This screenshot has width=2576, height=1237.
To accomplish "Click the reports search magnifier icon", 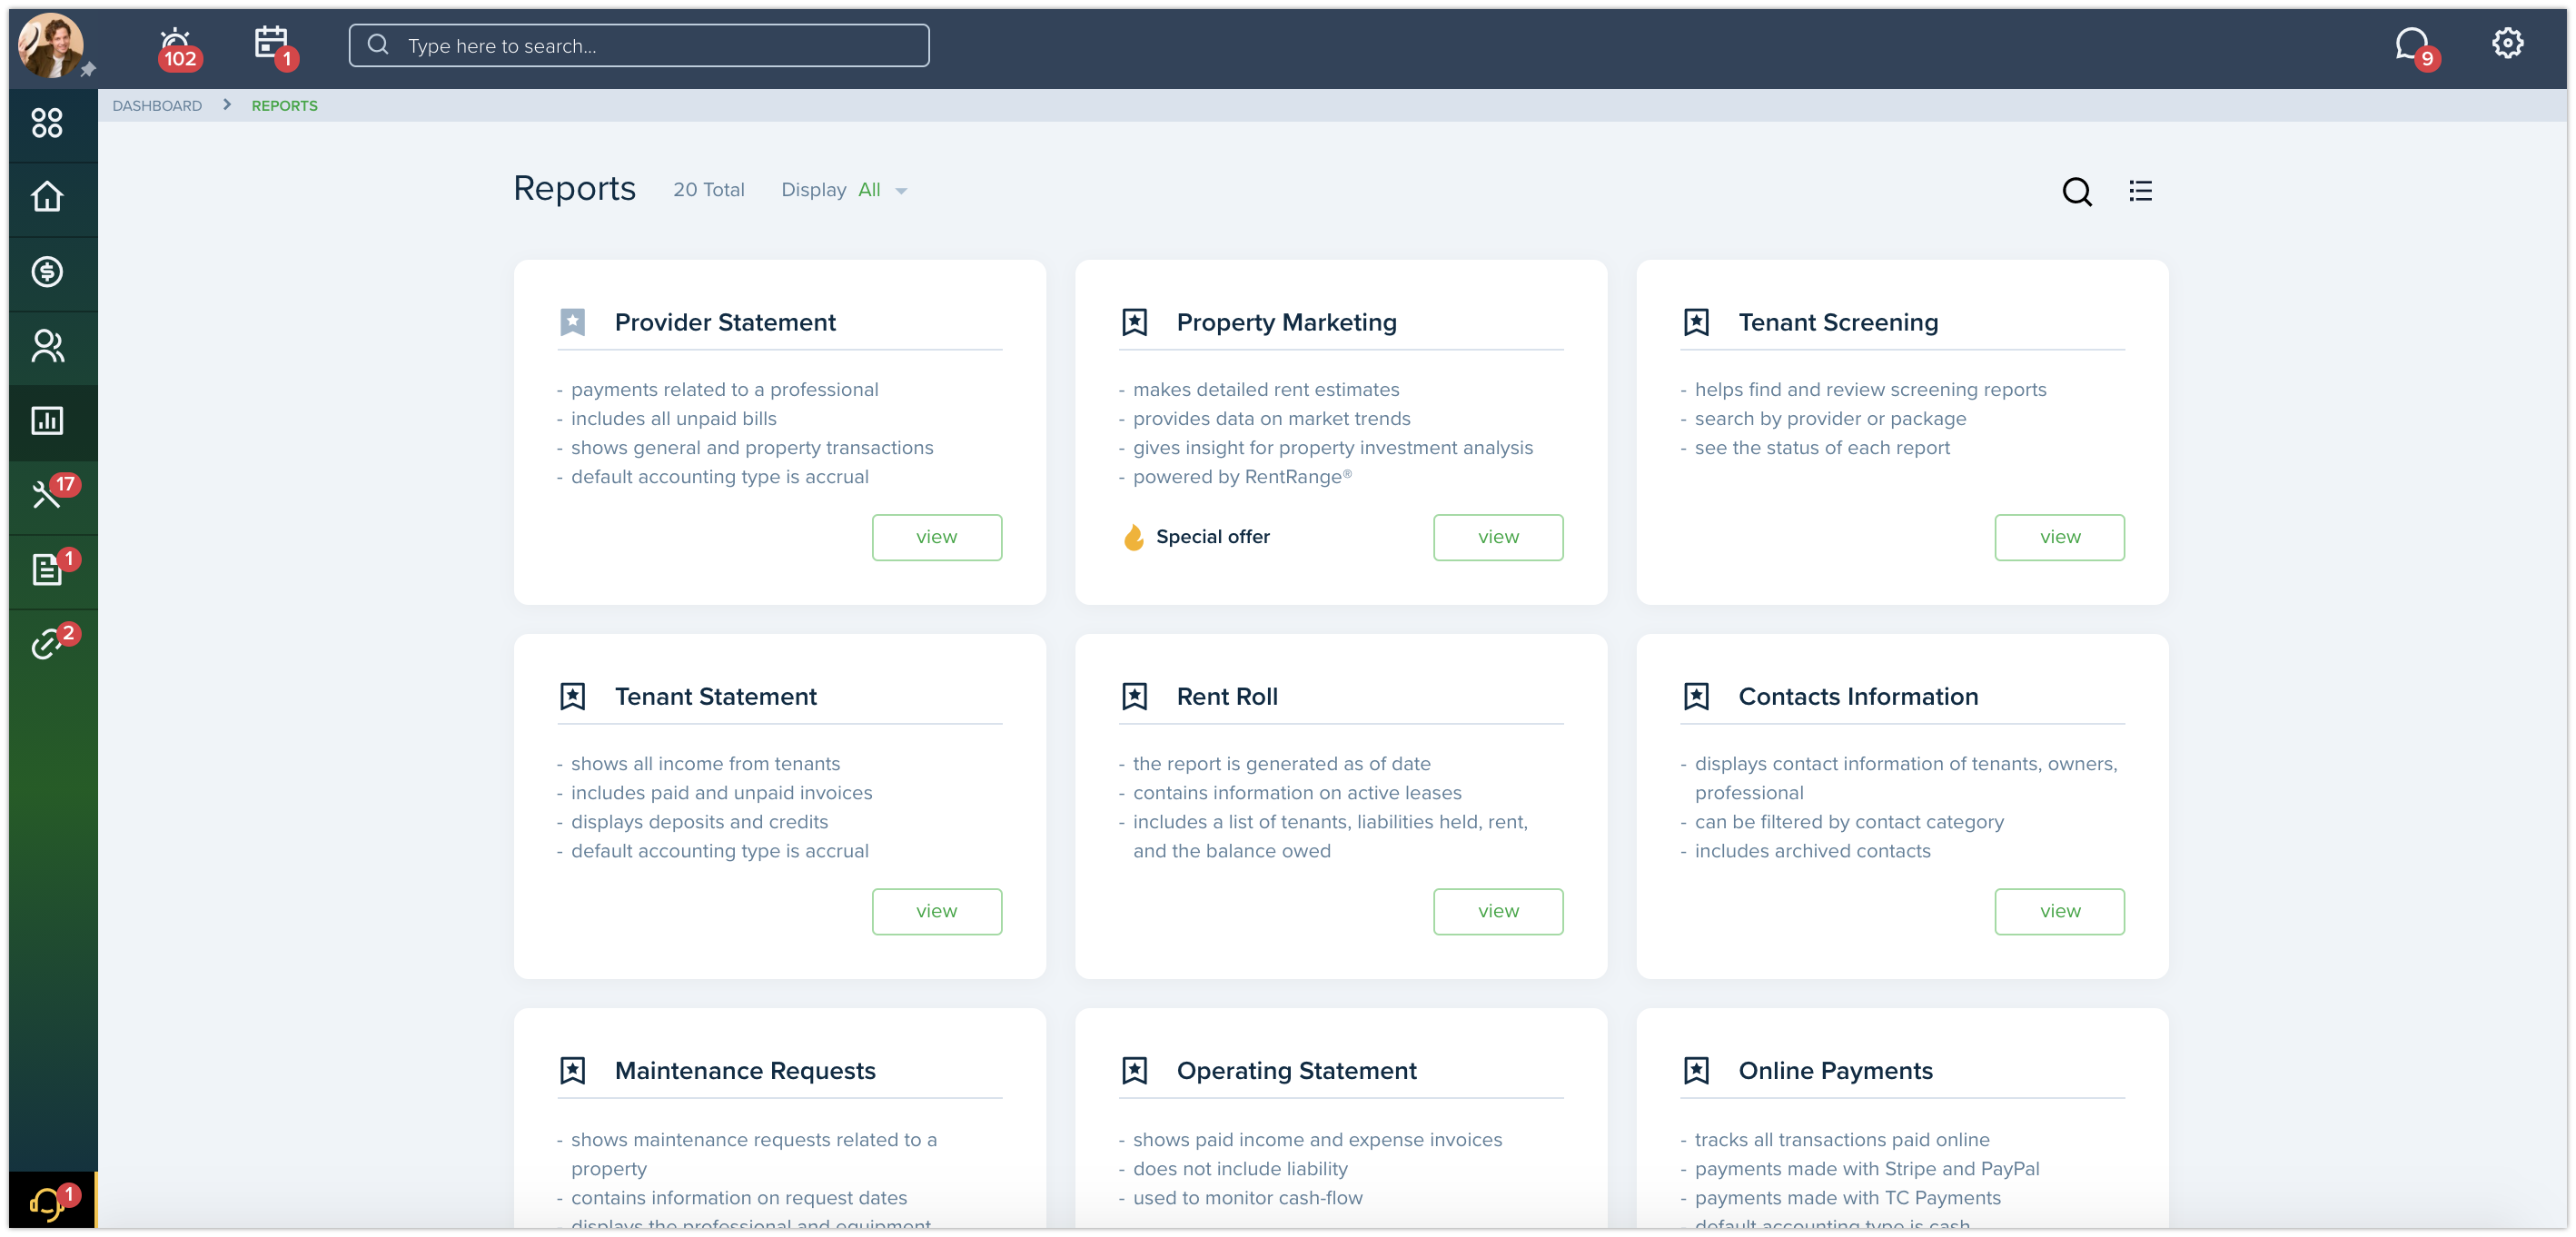I will (2076, 191).
